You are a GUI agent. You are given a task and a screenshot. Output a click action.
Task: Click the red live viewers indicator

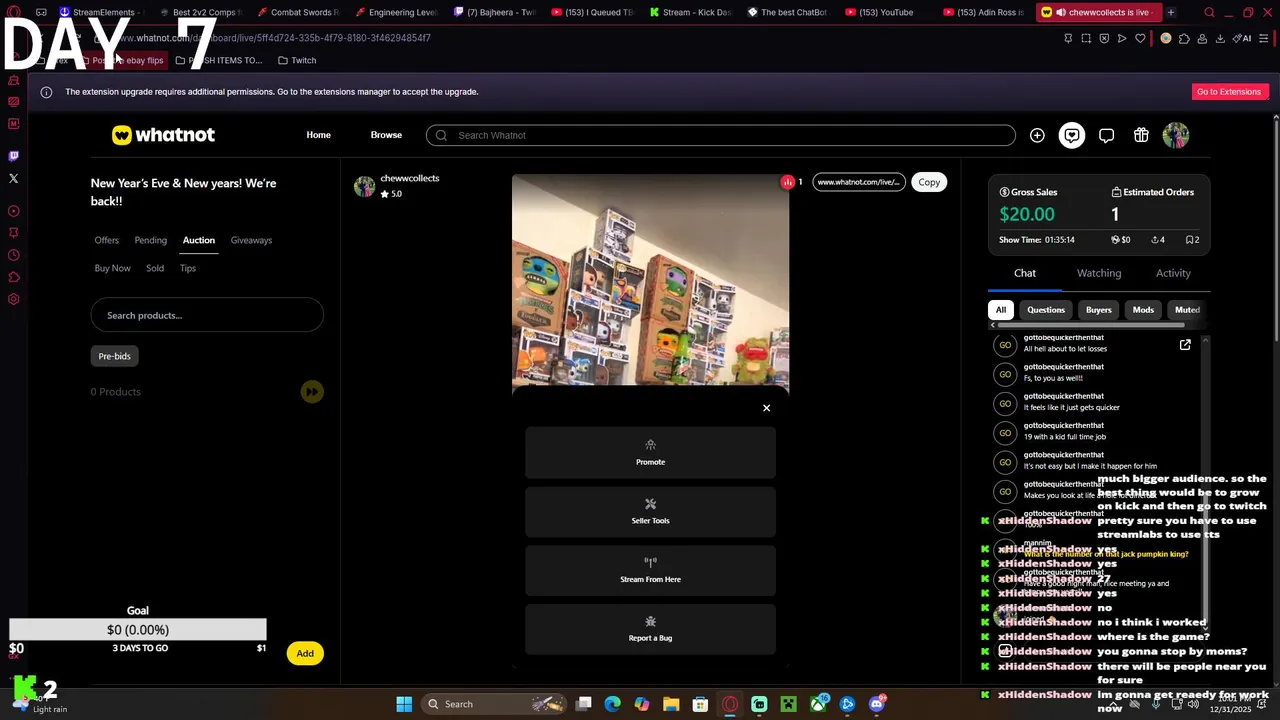click(x=788, y=182)
